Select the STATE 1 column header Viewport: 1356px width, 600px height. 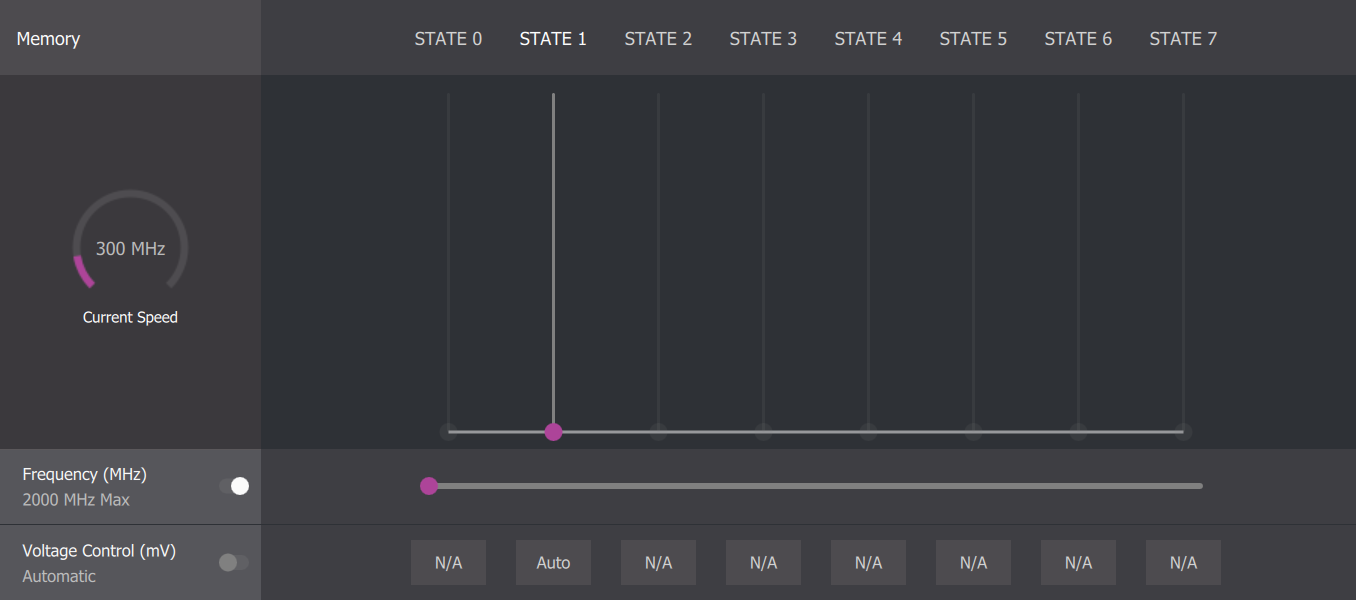(553, 39)
